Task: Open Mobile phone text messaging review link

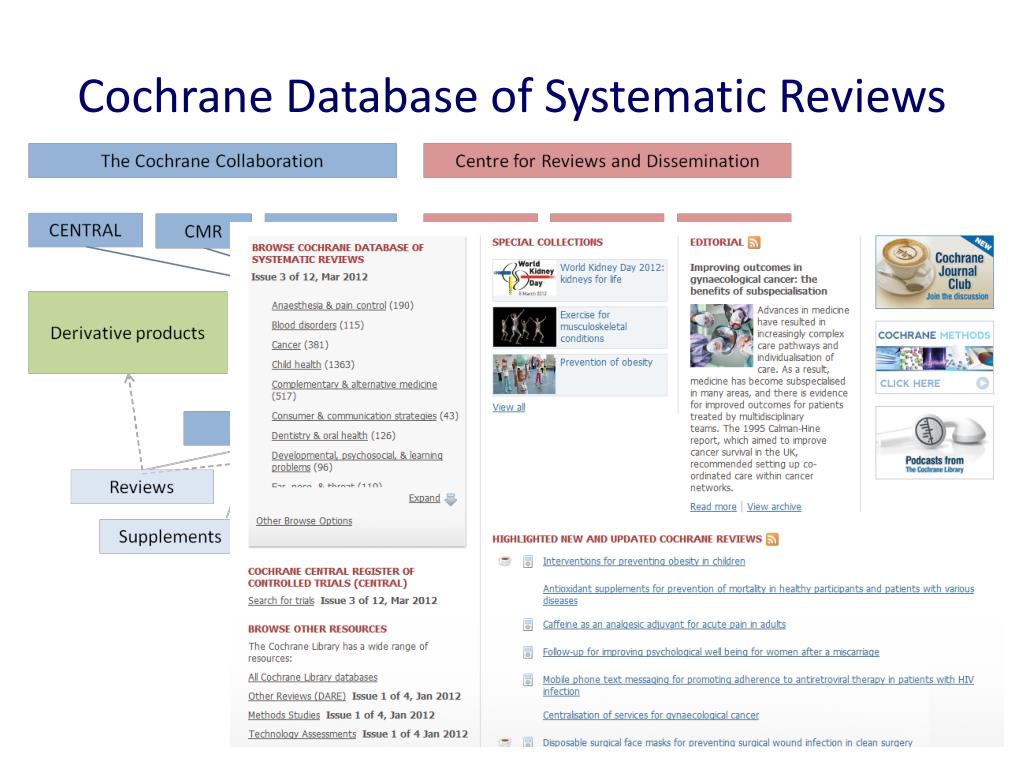Action: [758, 686]
